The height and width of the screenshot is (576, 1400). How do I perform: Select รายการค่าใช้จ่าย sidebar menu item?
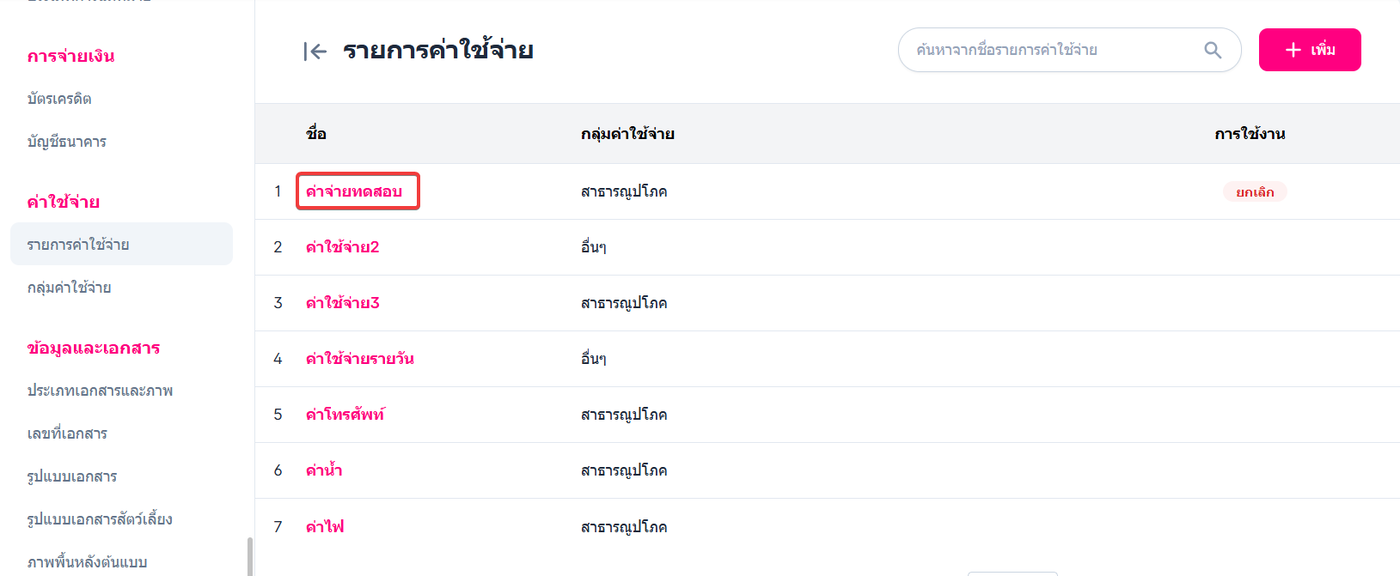[78, 245]
